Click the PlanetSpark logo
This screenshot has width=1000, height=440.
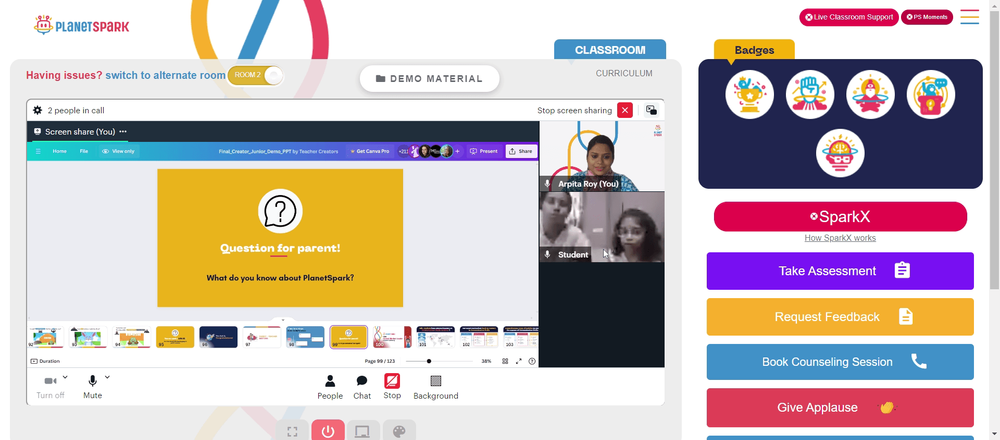(x=82, y=26)
